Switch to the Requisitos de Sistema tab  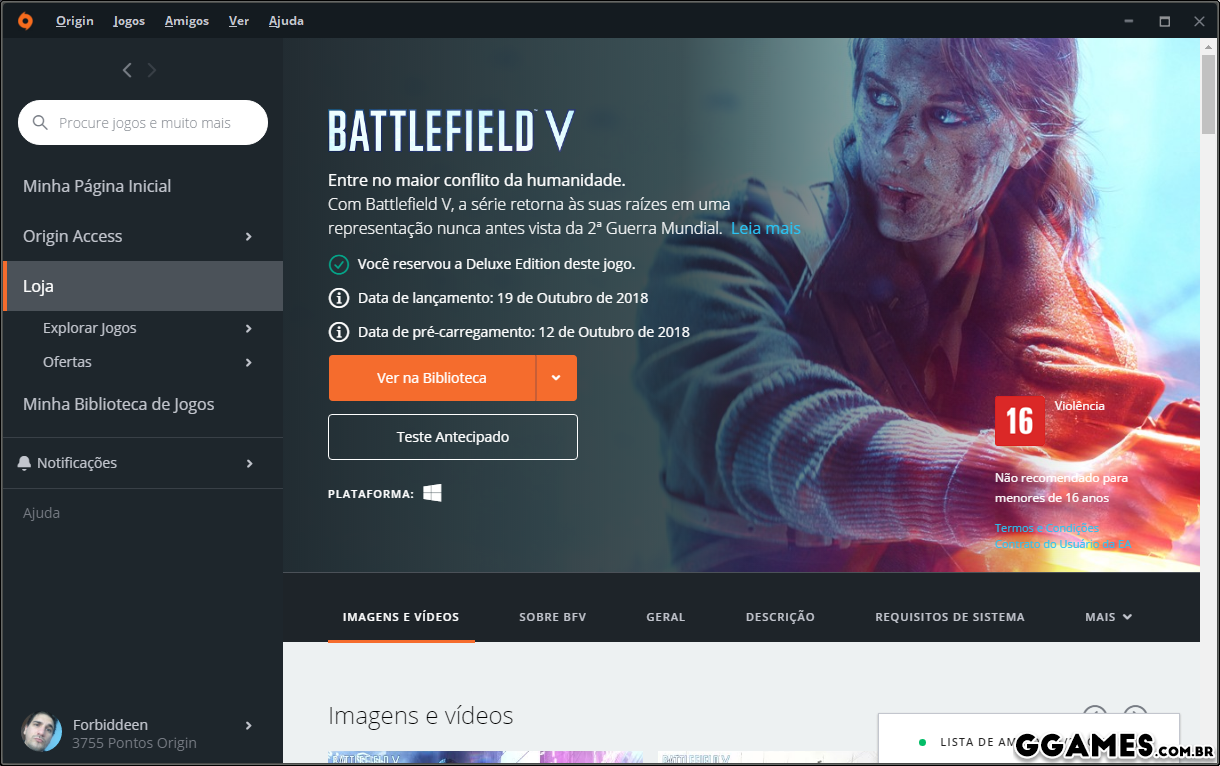[949, 617]
